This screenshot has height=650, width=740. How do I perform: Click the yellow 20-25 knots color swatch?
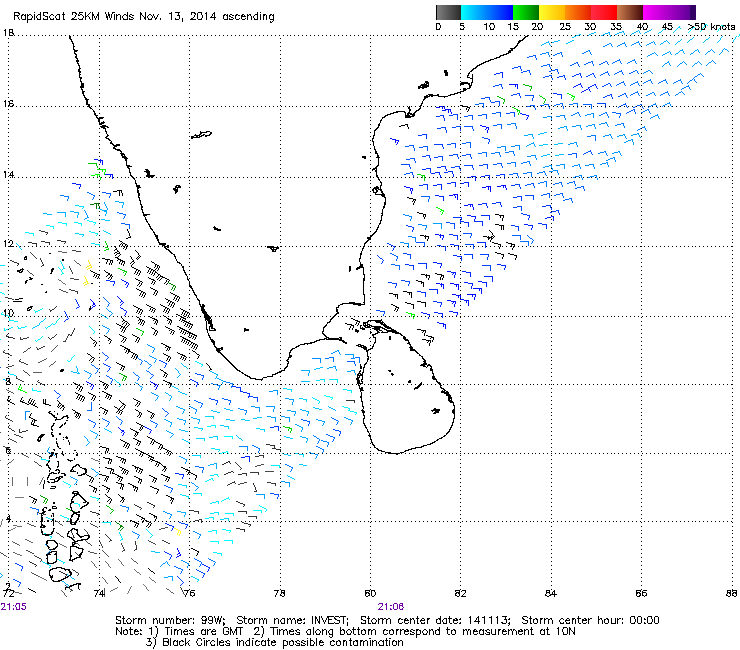(x=551, y=12)
